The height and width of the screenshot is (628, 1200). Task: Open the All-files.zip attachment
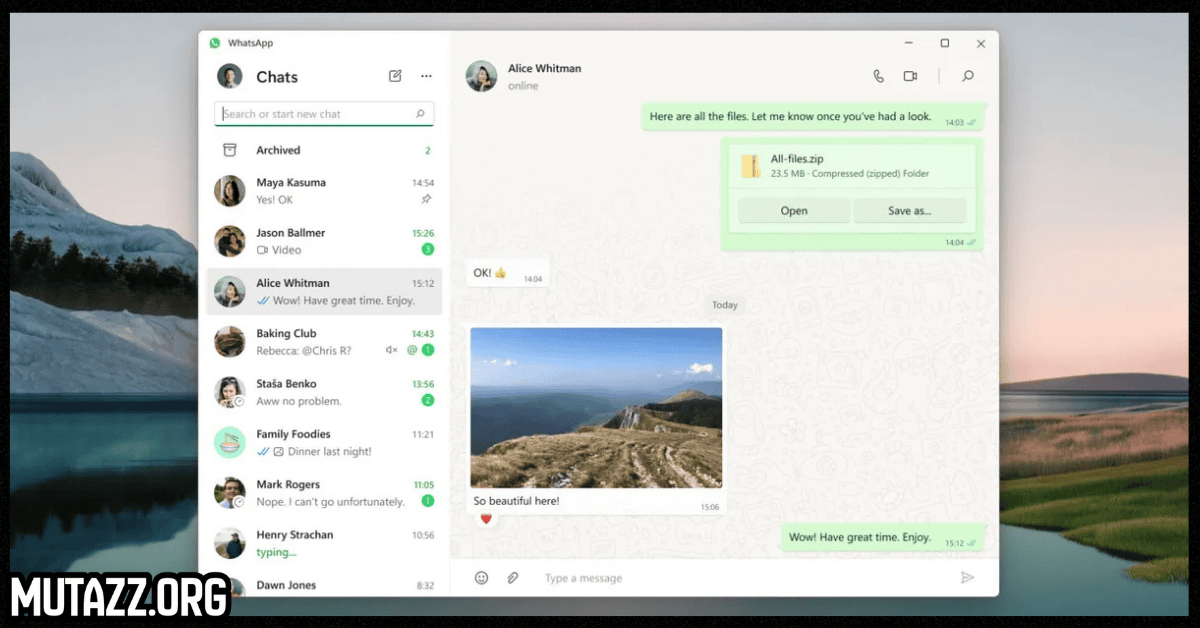pyautogui.click(x=793, y=211)
